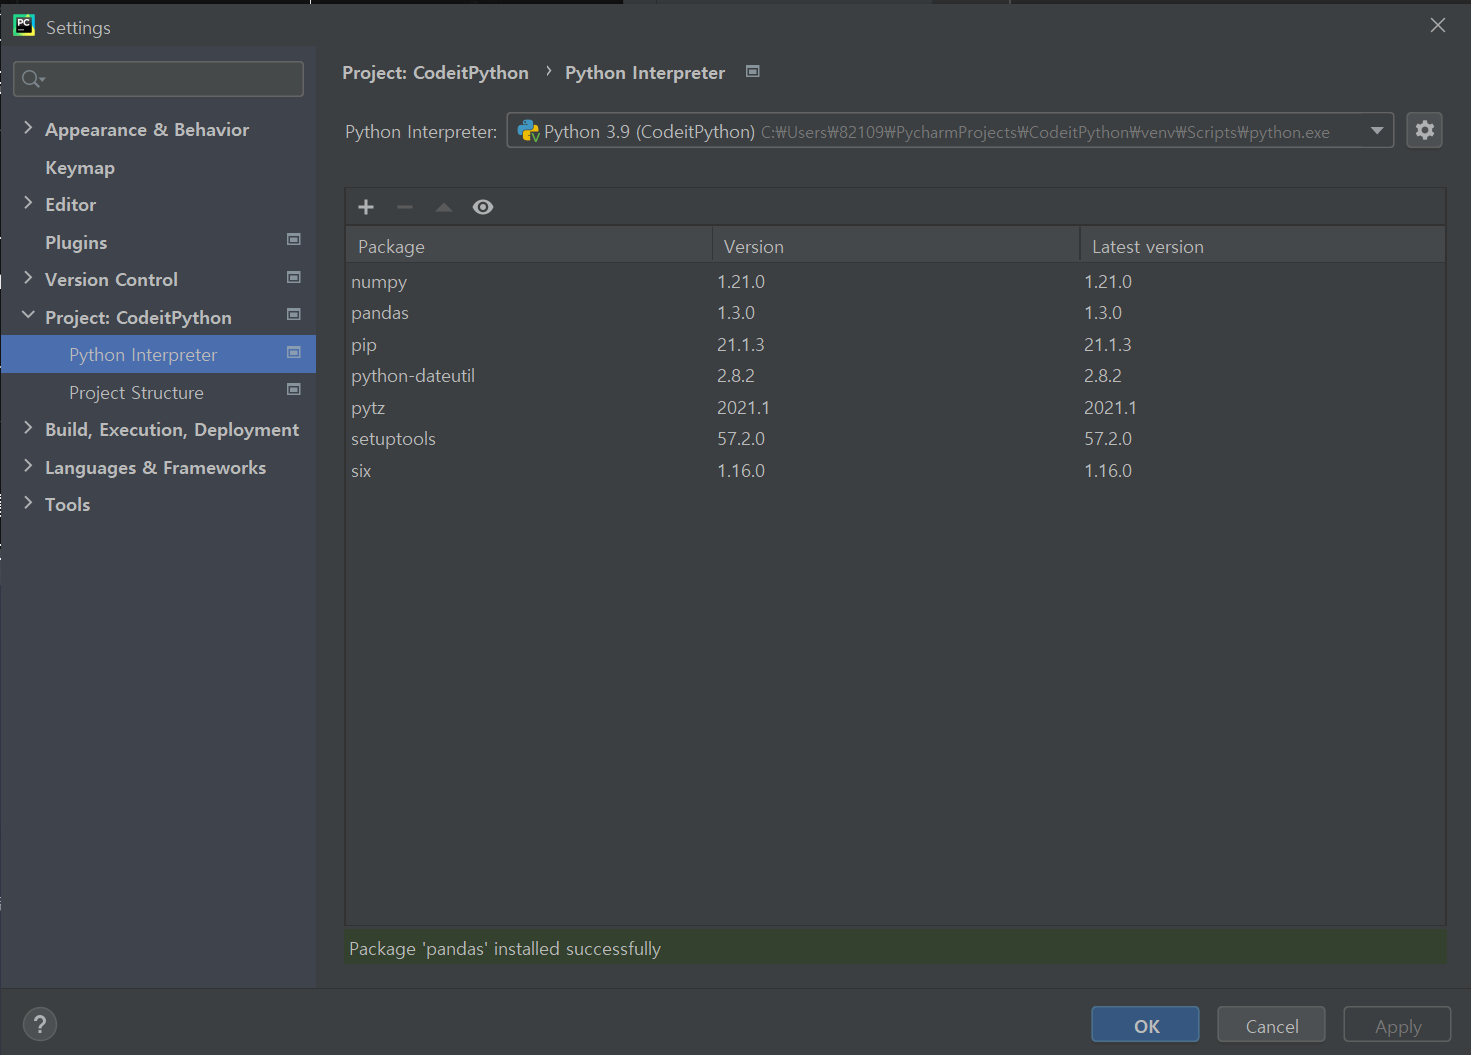Click the upgrade package arrow icon
Image resolution: width=1471 pixels, height=1055 pixels.
(444, 207)
